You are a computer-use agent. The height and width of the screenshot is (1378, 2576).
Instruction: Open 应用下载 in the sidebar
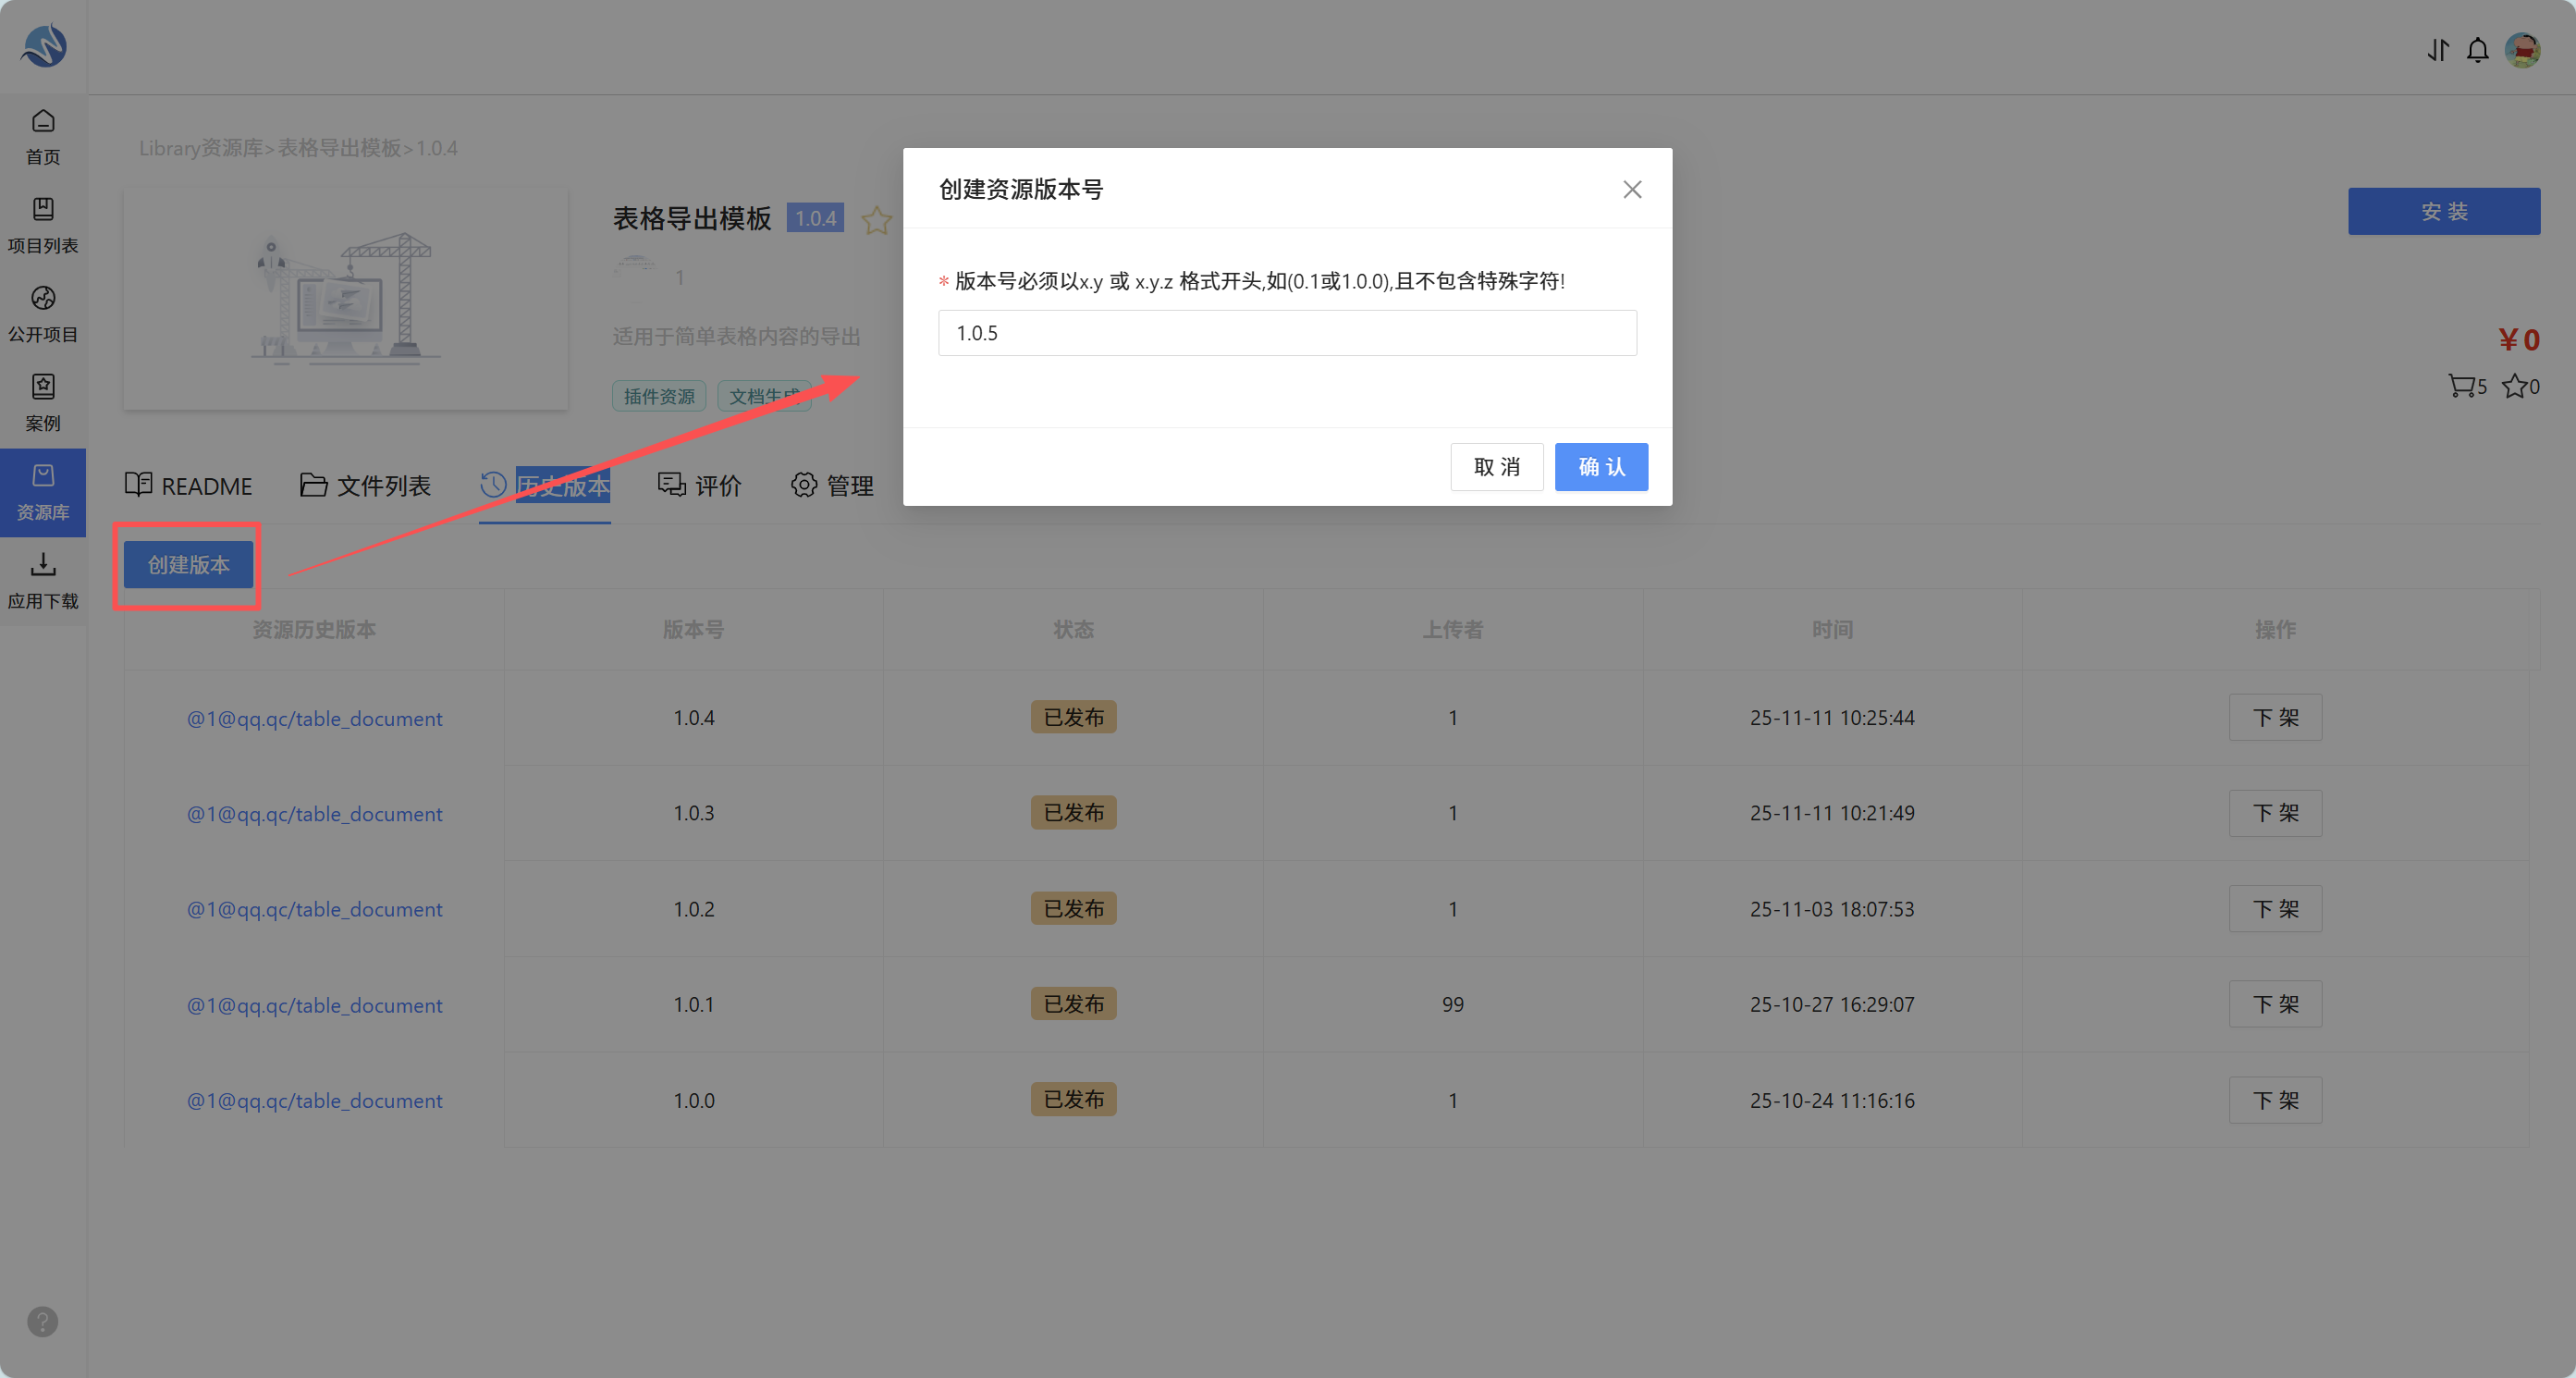click(43, 581)
